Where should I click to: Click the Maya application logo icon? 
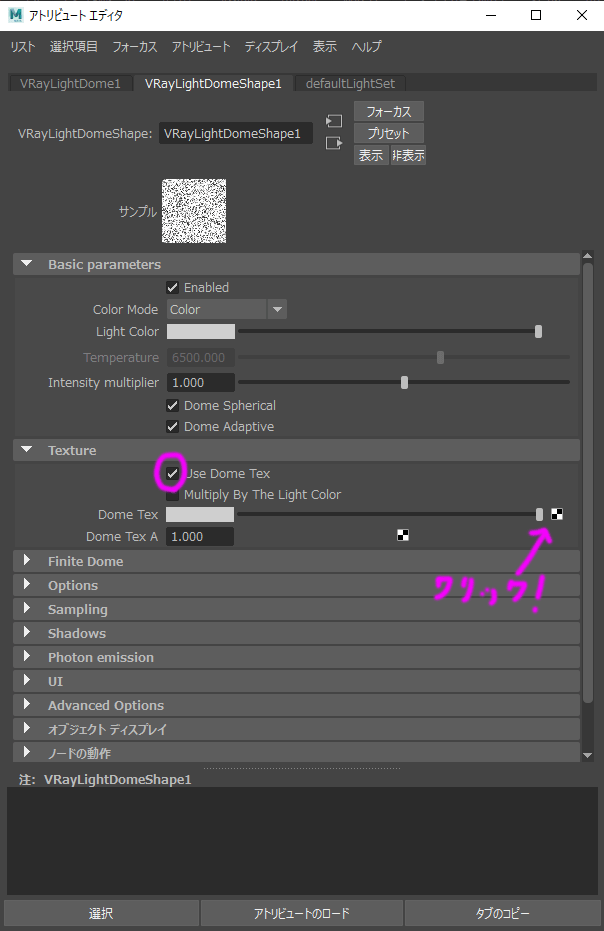[16, 15]
